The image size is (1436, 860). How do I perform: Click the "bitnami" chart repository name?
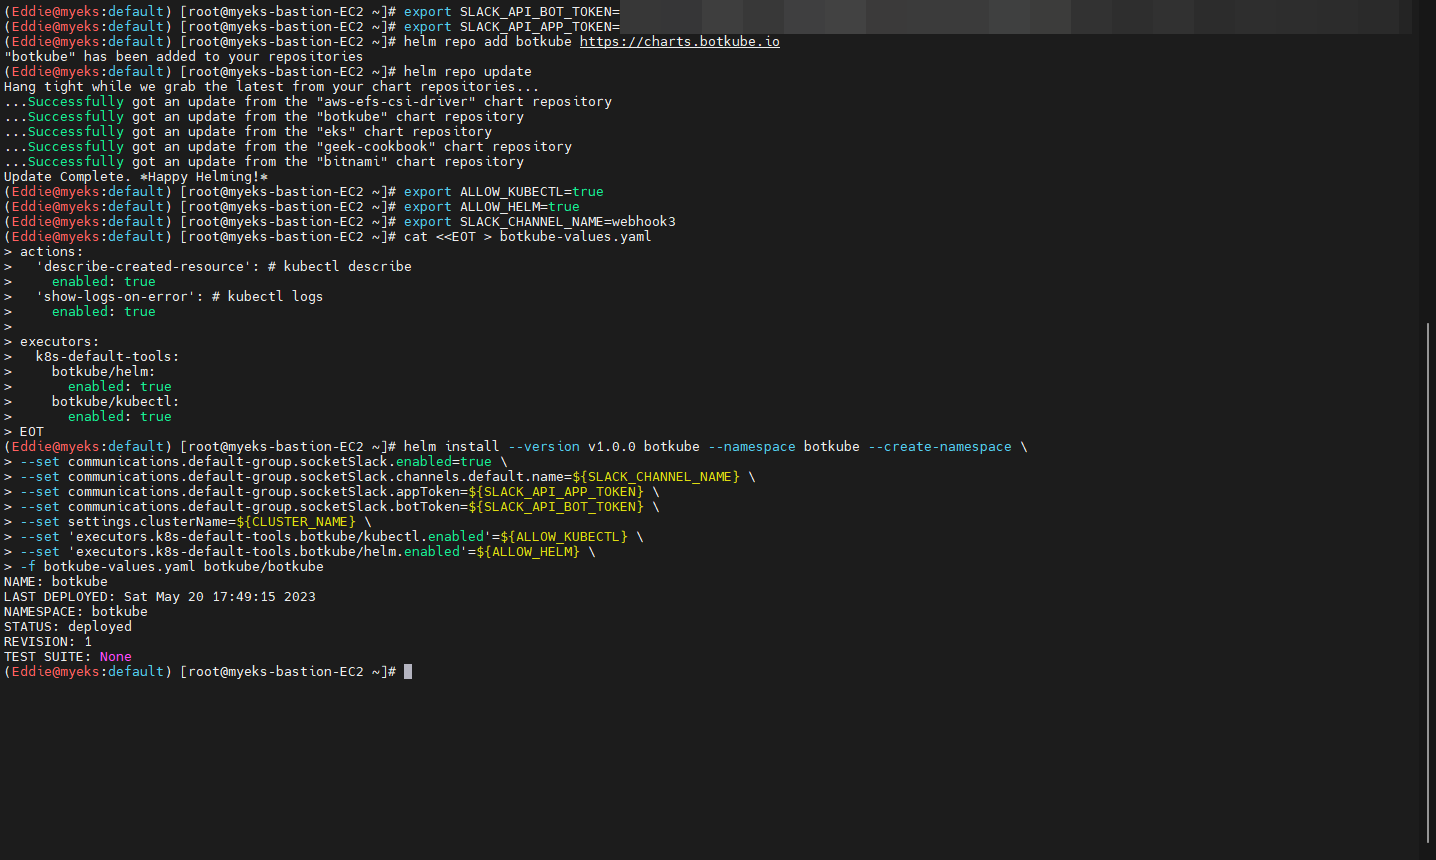click(x=352, y=162)
